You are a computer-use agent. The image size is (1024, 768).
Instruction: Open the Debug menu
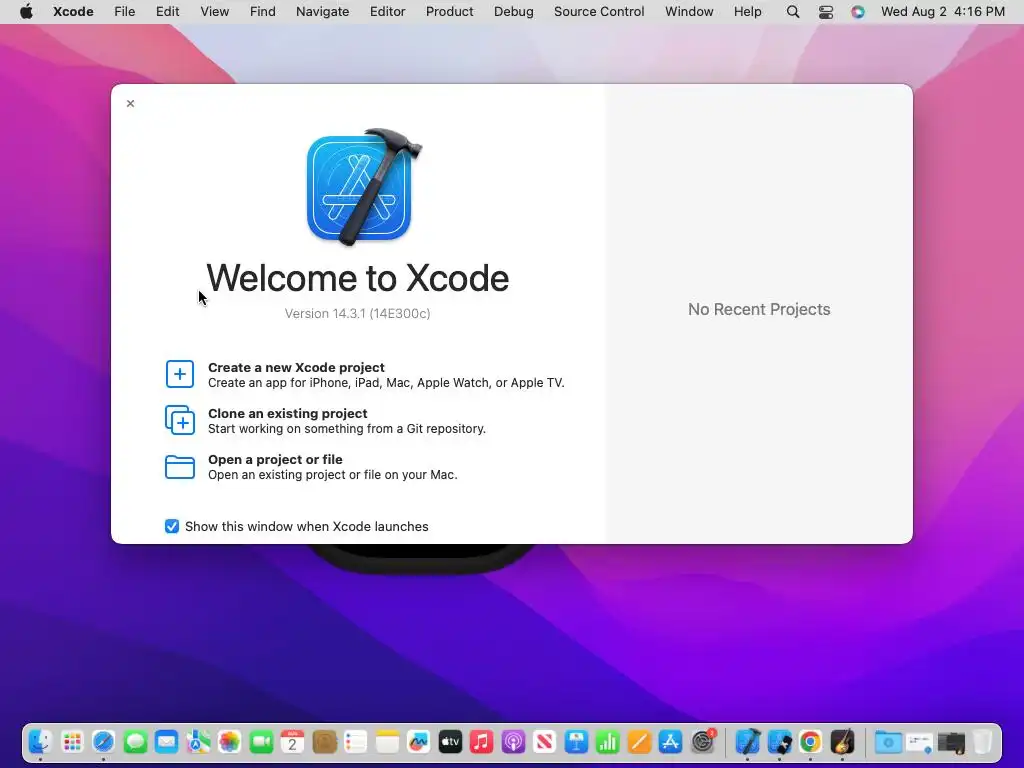coord(513,12)
